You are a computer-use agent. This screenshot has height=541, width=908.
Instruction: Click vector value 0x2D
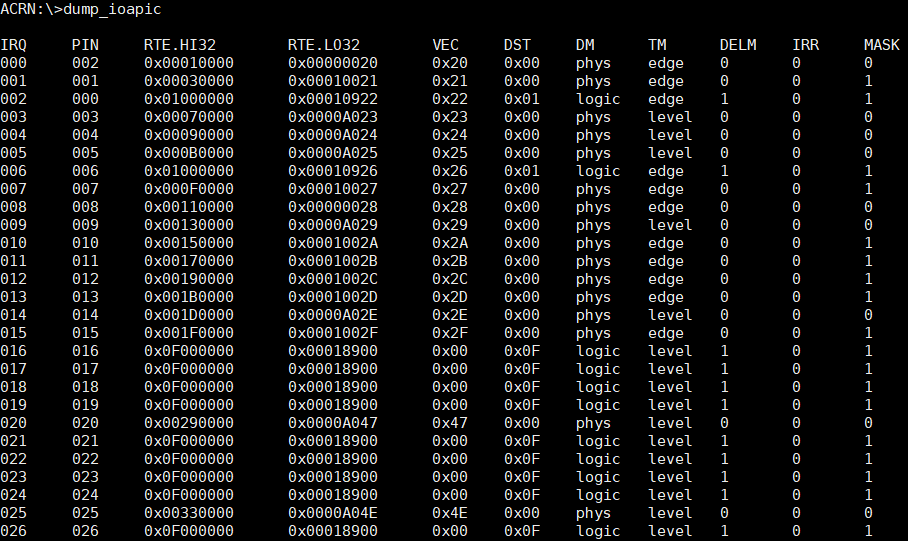[x=450, y=297]
